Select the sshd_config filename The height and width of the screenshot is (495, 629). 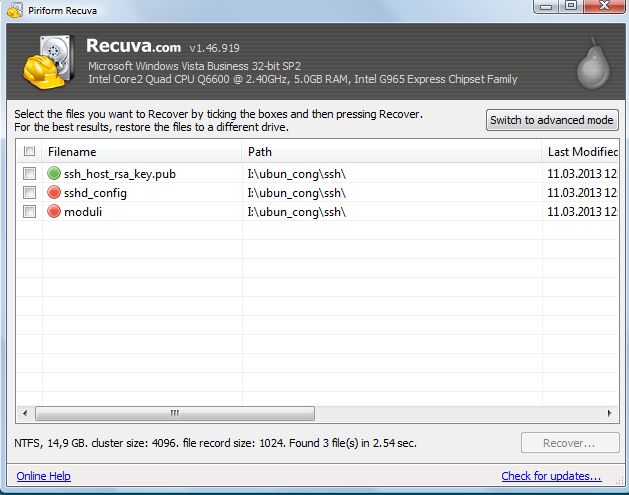click(x=95, y=193)
